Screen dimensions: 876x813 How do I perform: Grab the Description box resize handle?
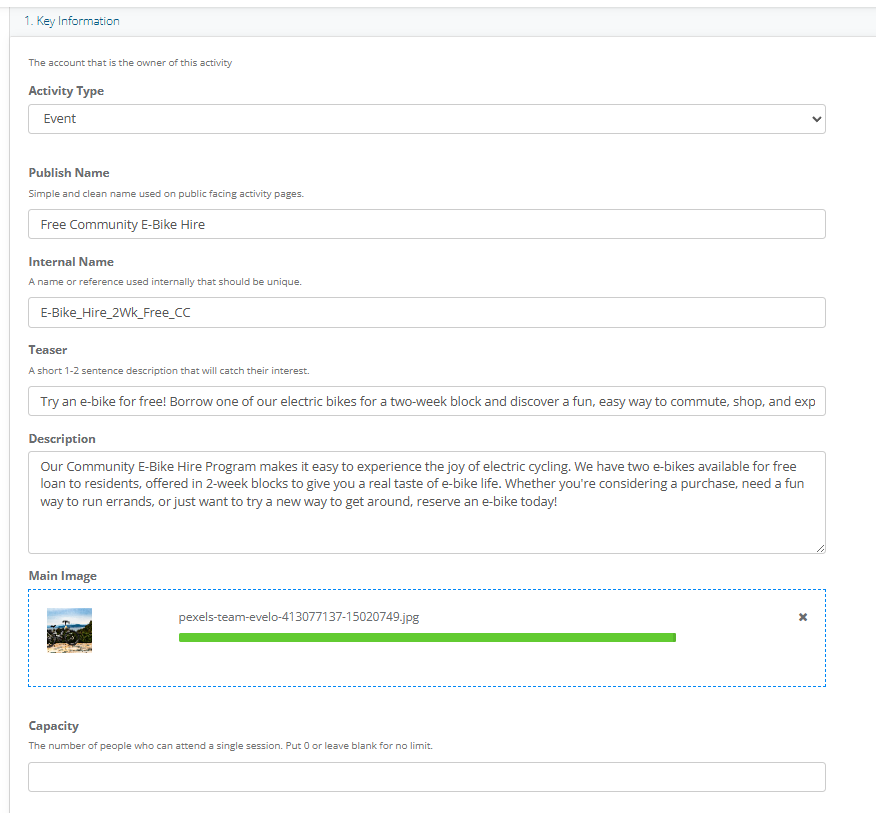click(x=820, y=548)
